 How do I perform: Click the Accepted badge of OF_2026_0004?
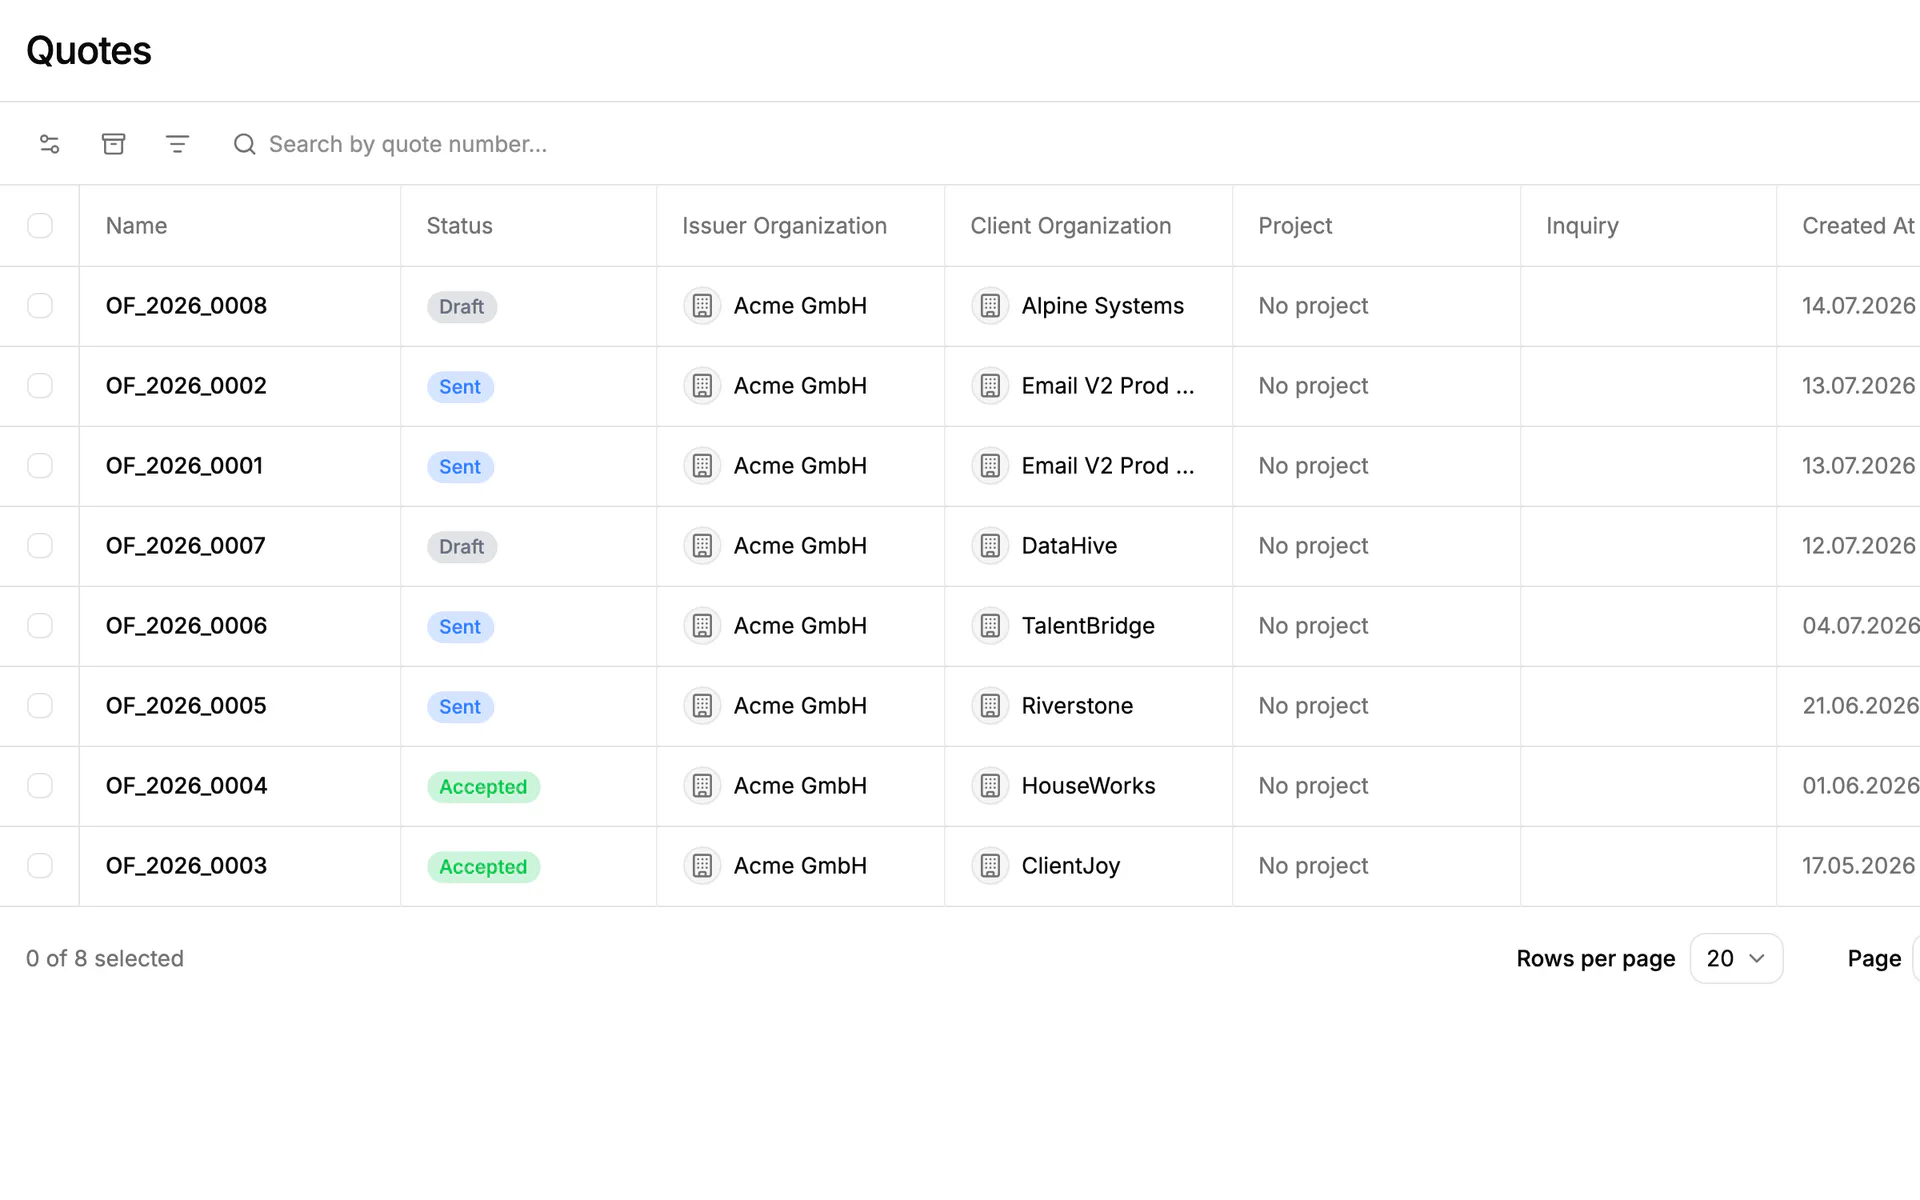pos(483,787)
